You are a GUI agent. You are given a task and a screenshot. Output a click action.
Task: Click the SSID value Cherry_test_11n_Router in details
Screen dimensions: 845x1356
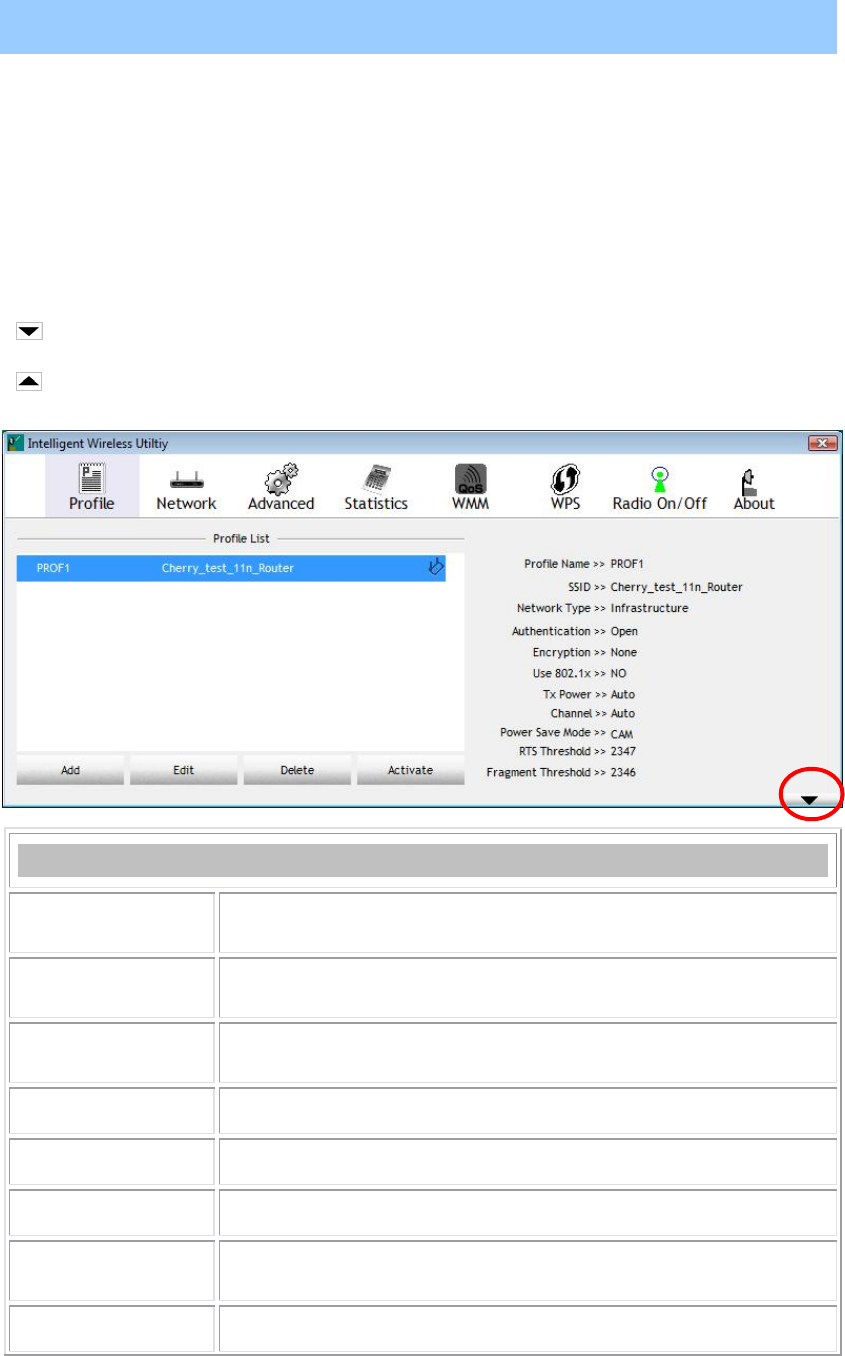677,587
